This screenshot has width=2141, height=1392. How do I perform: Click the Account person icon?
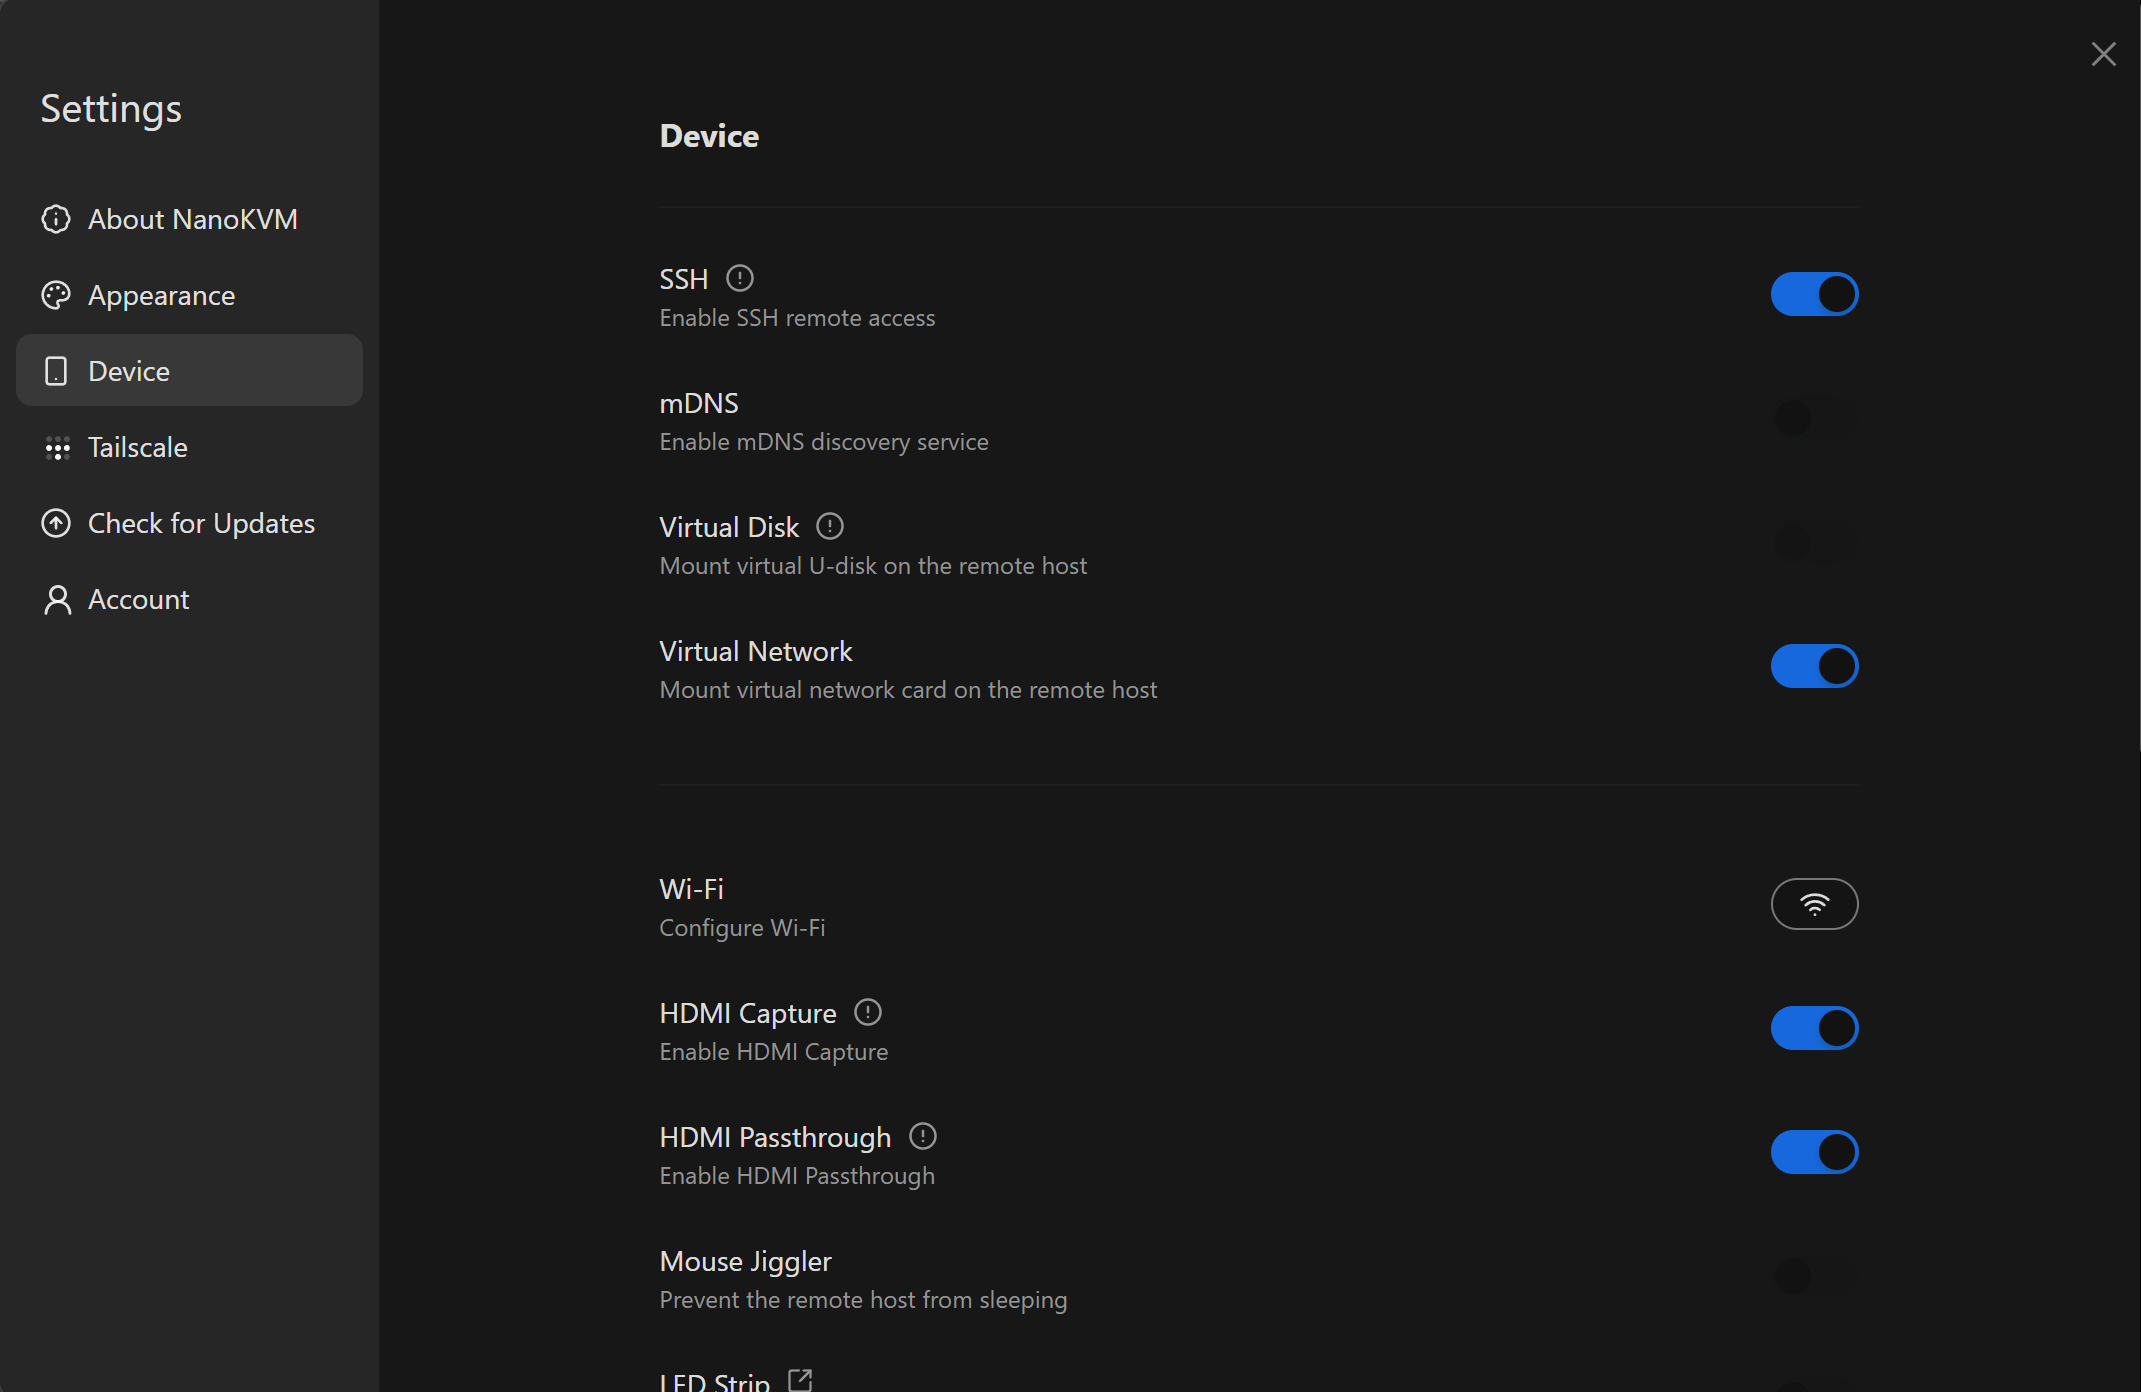click(x=56, y=599)
